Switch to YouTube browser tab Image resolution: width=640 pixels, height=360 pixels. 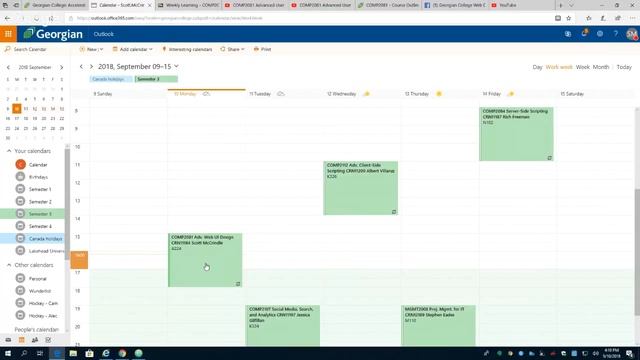coord(520,5)
